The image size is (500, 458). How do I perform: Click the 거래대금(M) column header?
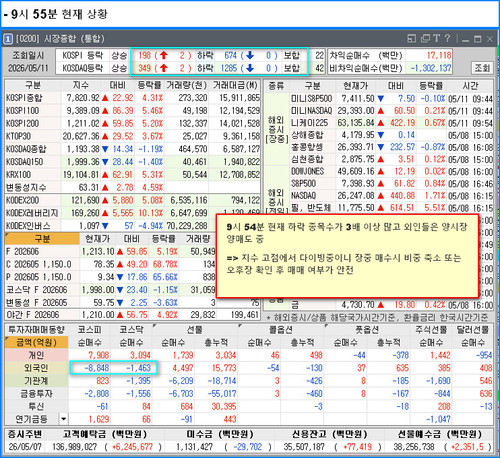click(x=235, y=85)
